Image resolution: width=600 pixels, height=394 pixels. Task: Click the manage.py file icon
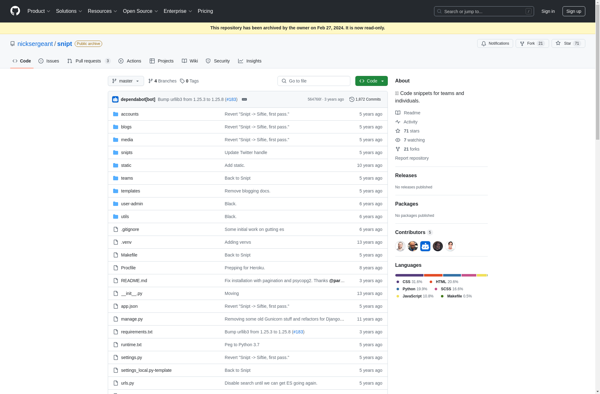pos(116,319)
